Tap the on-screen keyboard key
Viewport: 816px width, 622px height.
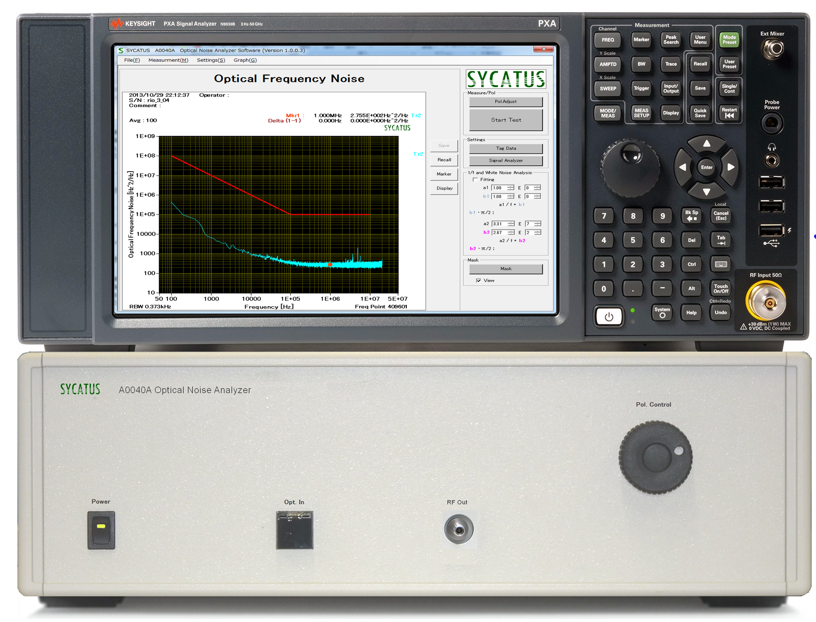point(721,264)
